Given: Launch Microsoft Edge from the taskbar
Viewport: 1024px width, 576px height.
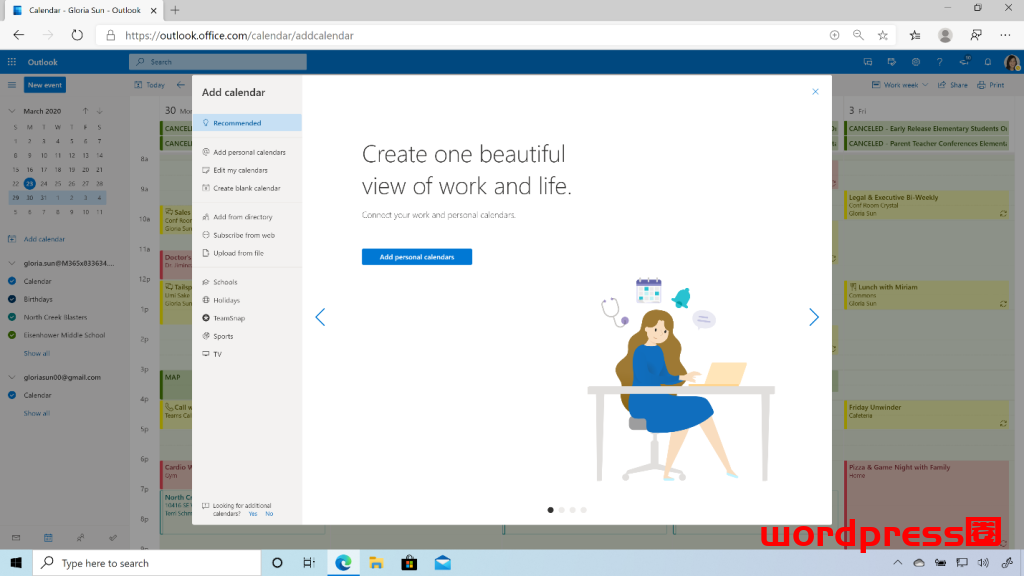Looking at the screenshot, I should pyautogui.click(x=343, y=563).
